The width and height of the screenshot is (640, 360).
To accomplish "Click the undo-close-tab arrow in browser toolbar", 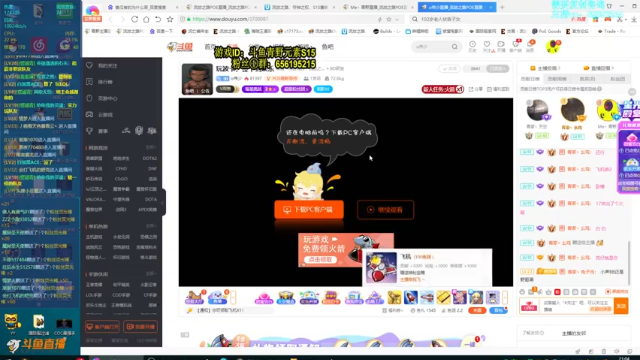I will (x=158, y=19).
